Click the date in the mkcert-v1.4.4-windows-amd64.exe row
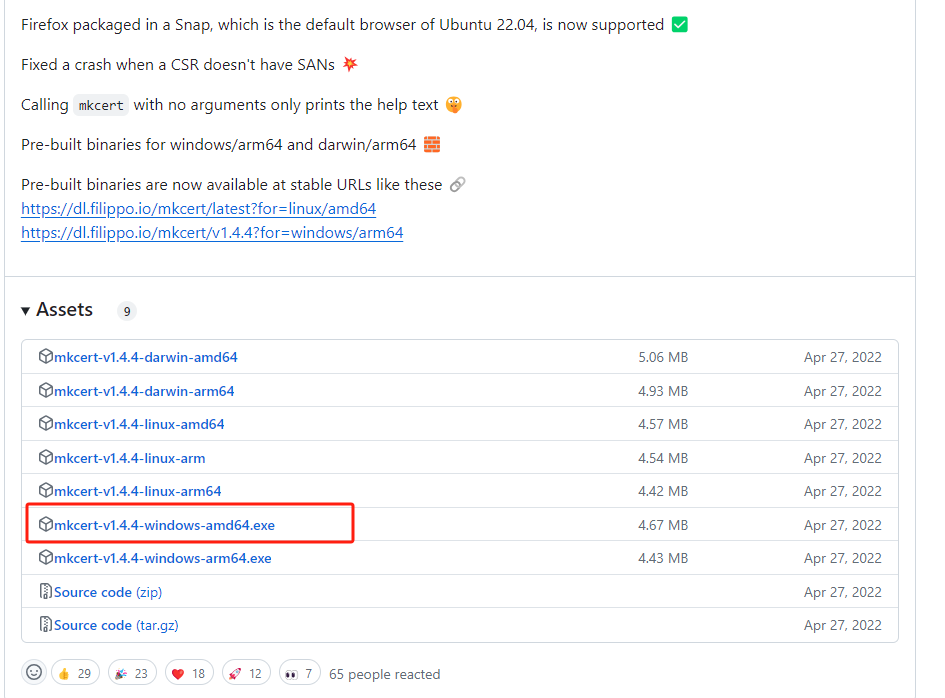This screenshot has width=945, height=698. (x=843, y=525)
